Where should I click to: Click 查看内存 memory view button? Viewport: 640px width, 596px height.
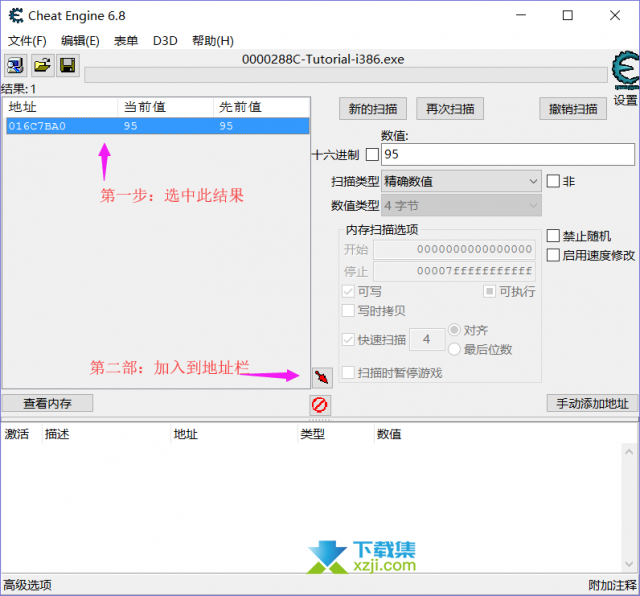[x=47, y=403]
